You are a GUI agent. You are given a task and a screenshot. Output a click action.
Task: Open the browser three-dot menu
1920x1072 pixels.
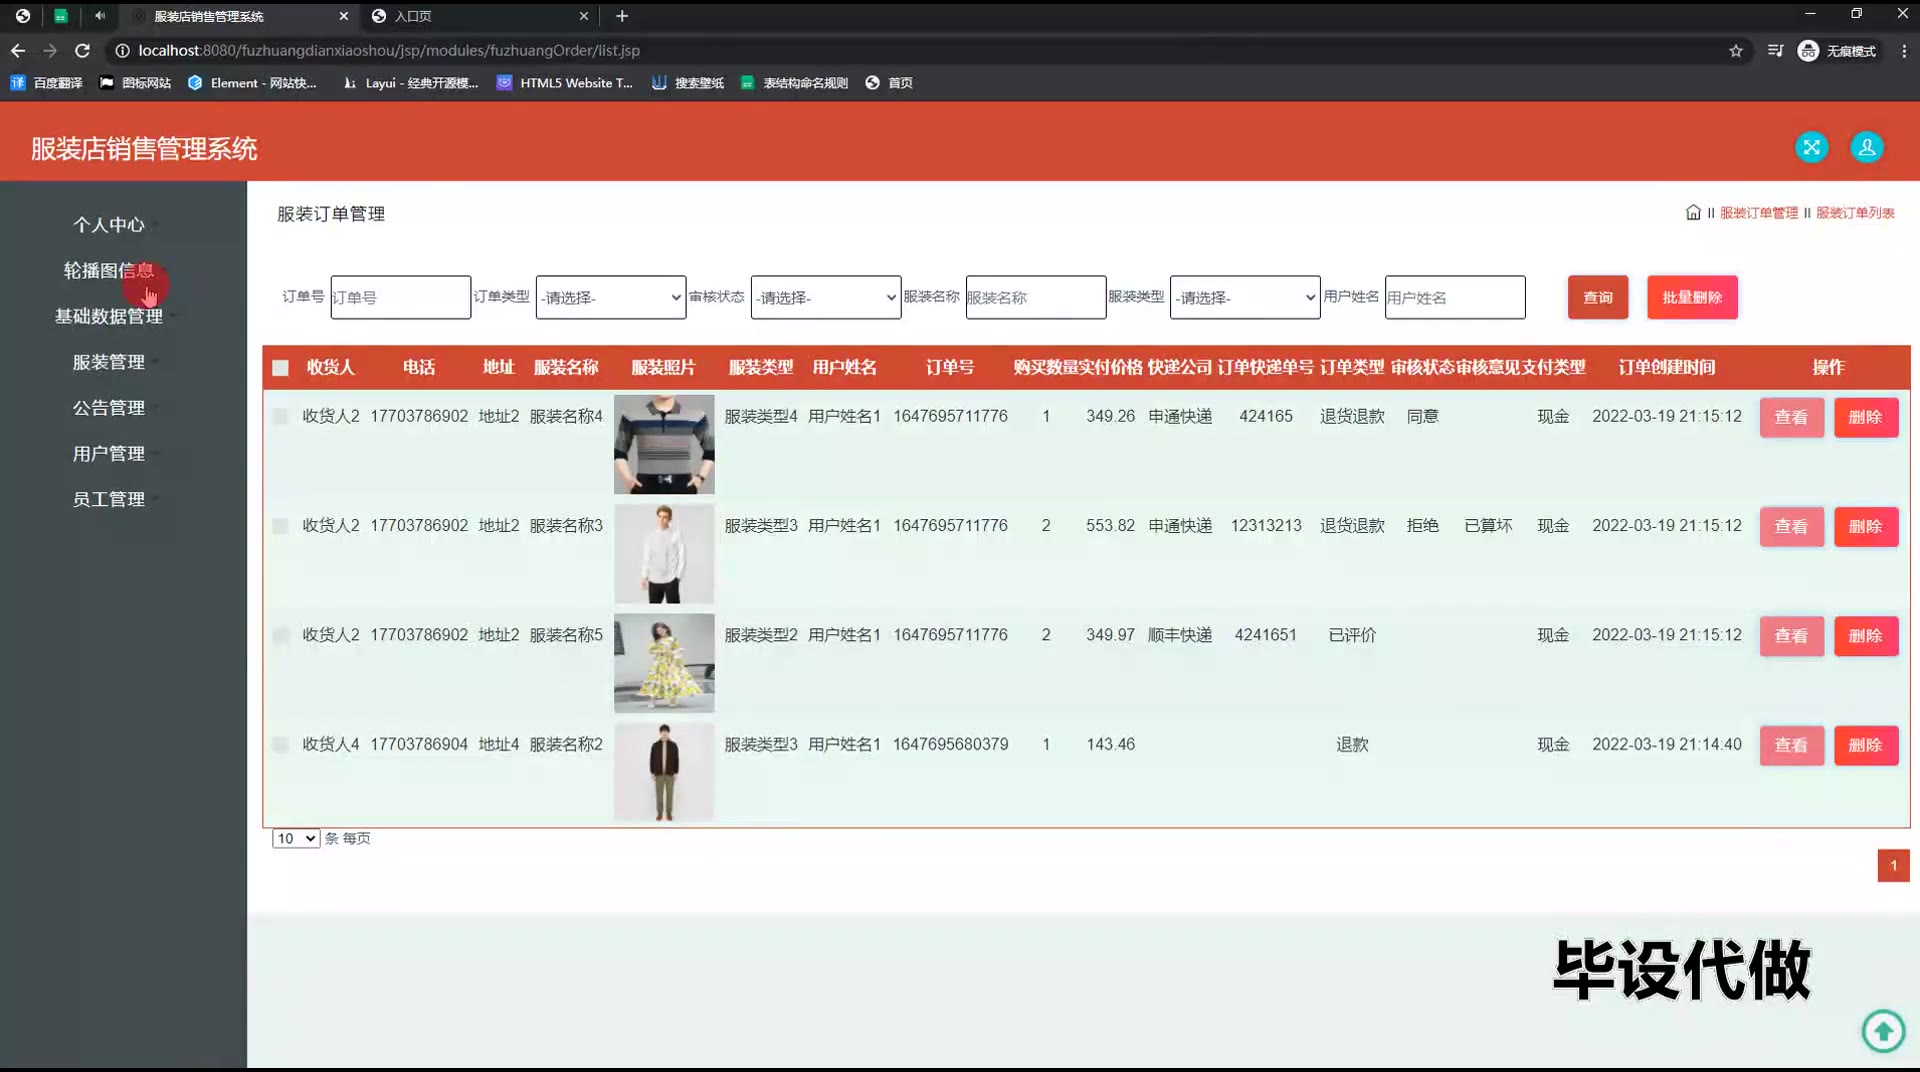pyautogui.click(x=1904, y=51)
